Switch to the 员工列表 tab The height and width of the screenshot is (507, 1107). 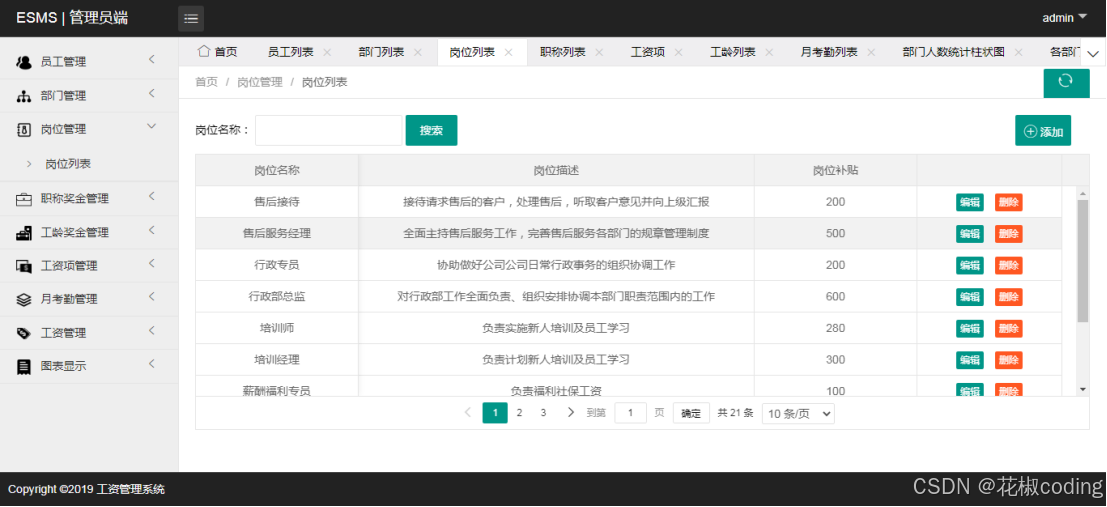[291, 52]
